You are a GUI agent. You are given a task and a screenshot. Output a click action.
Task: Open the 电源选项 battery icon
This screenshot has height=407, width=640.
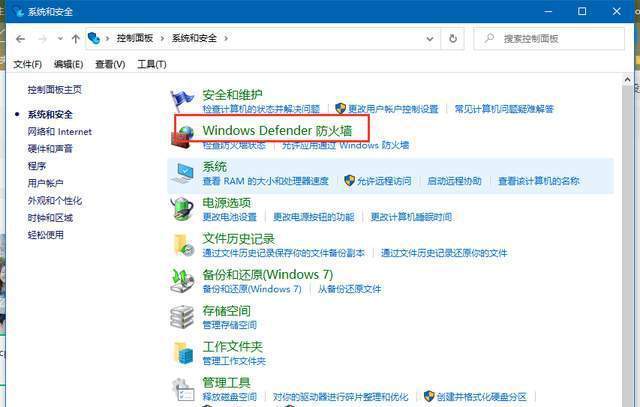point(182,209)
